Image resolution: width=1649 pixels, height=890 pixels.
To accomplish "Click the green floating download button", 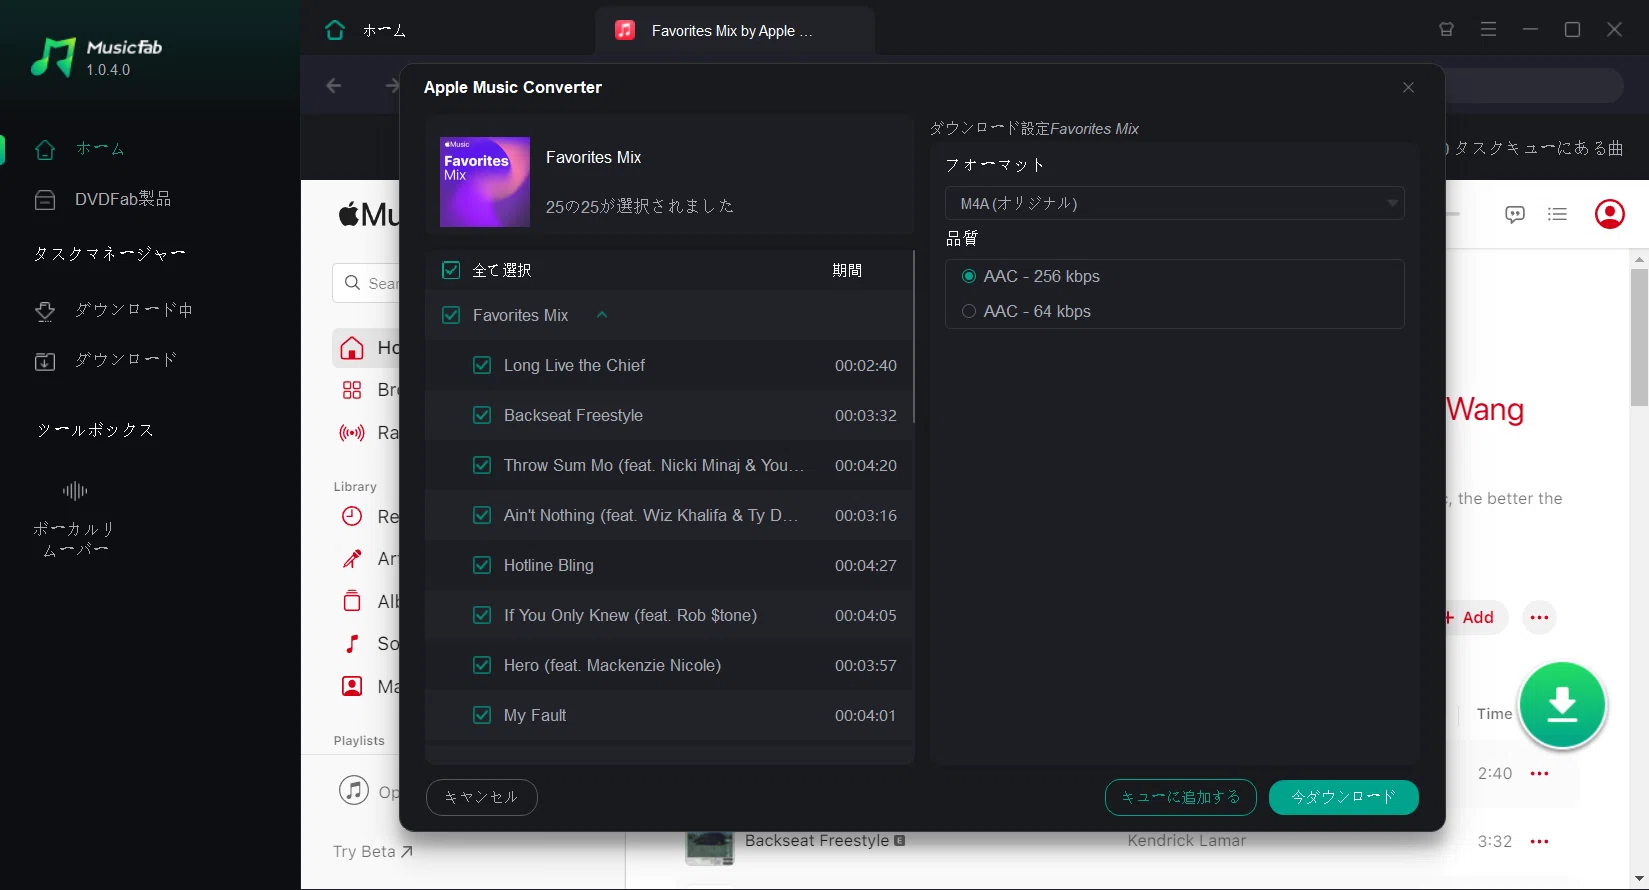I will pyautogui.click(x=1562, y=705).
